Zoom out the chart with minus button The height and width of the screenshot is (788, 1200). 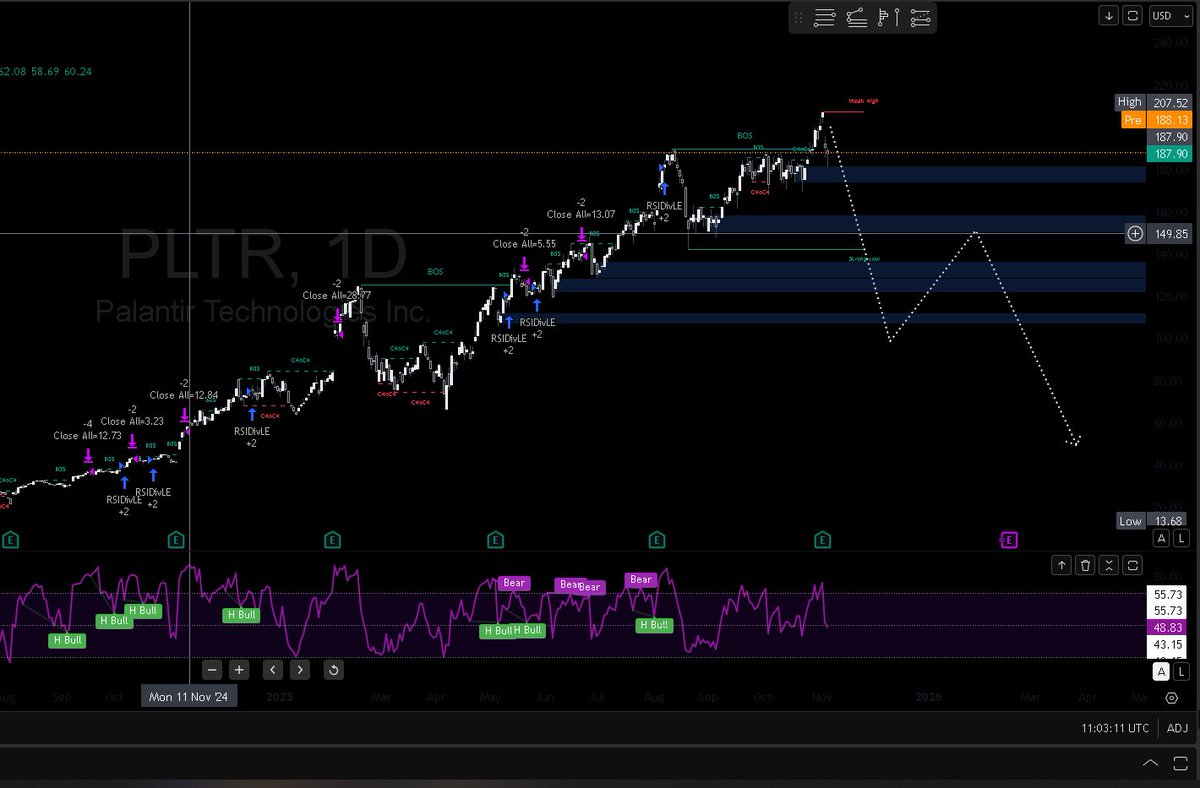pos(212,670)
